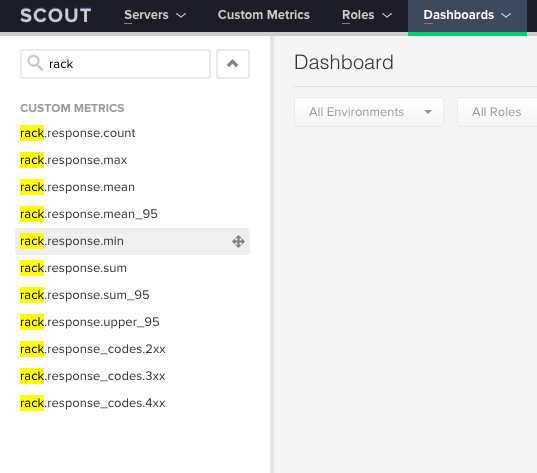
Task: Pick rack.response.mean_95 from the list
Action: (89, 214)
